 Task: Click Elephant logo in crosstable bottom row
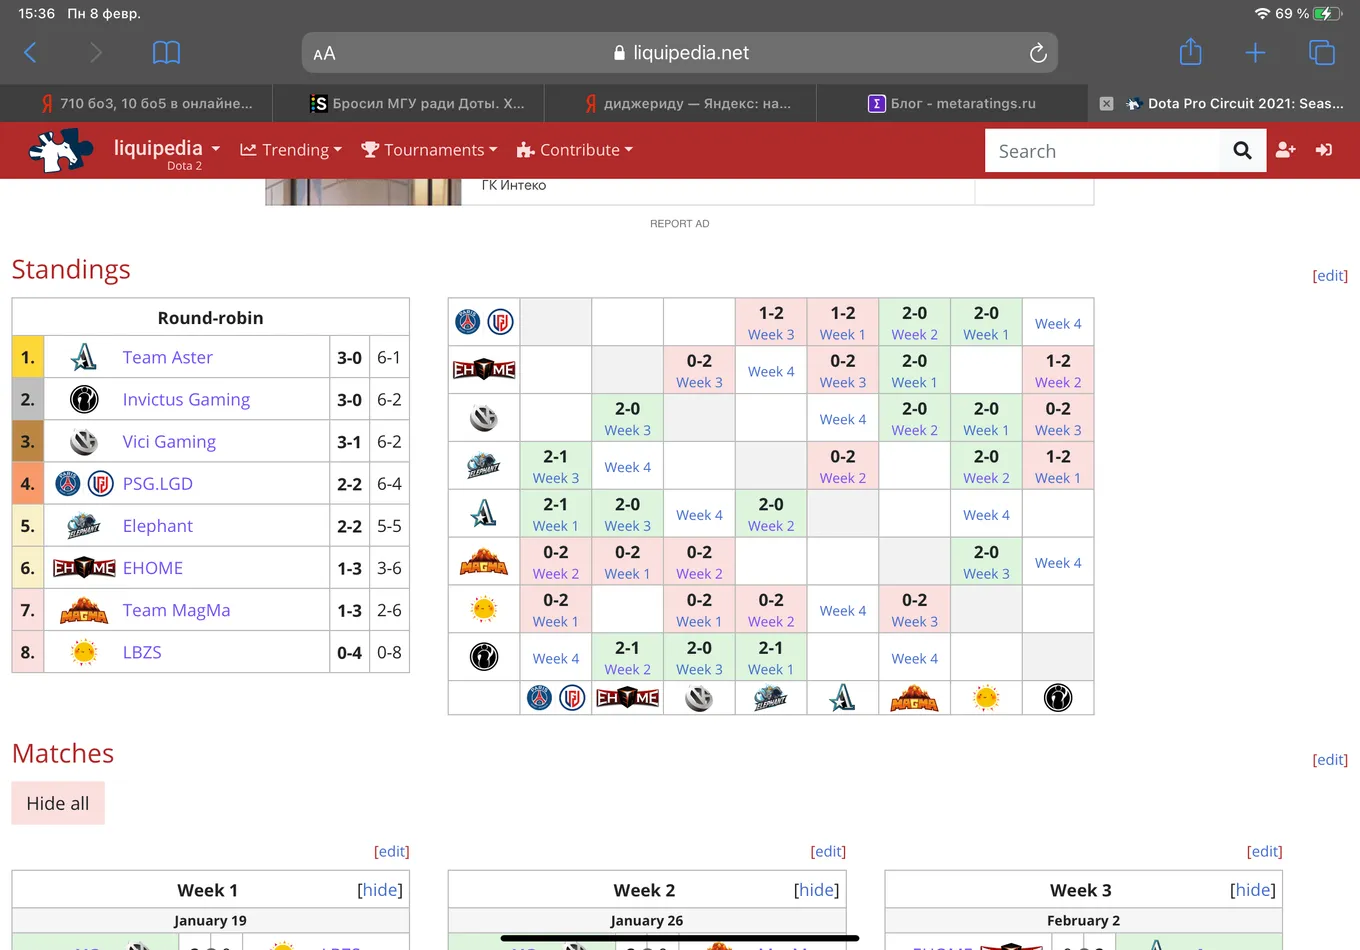(770, 698)
